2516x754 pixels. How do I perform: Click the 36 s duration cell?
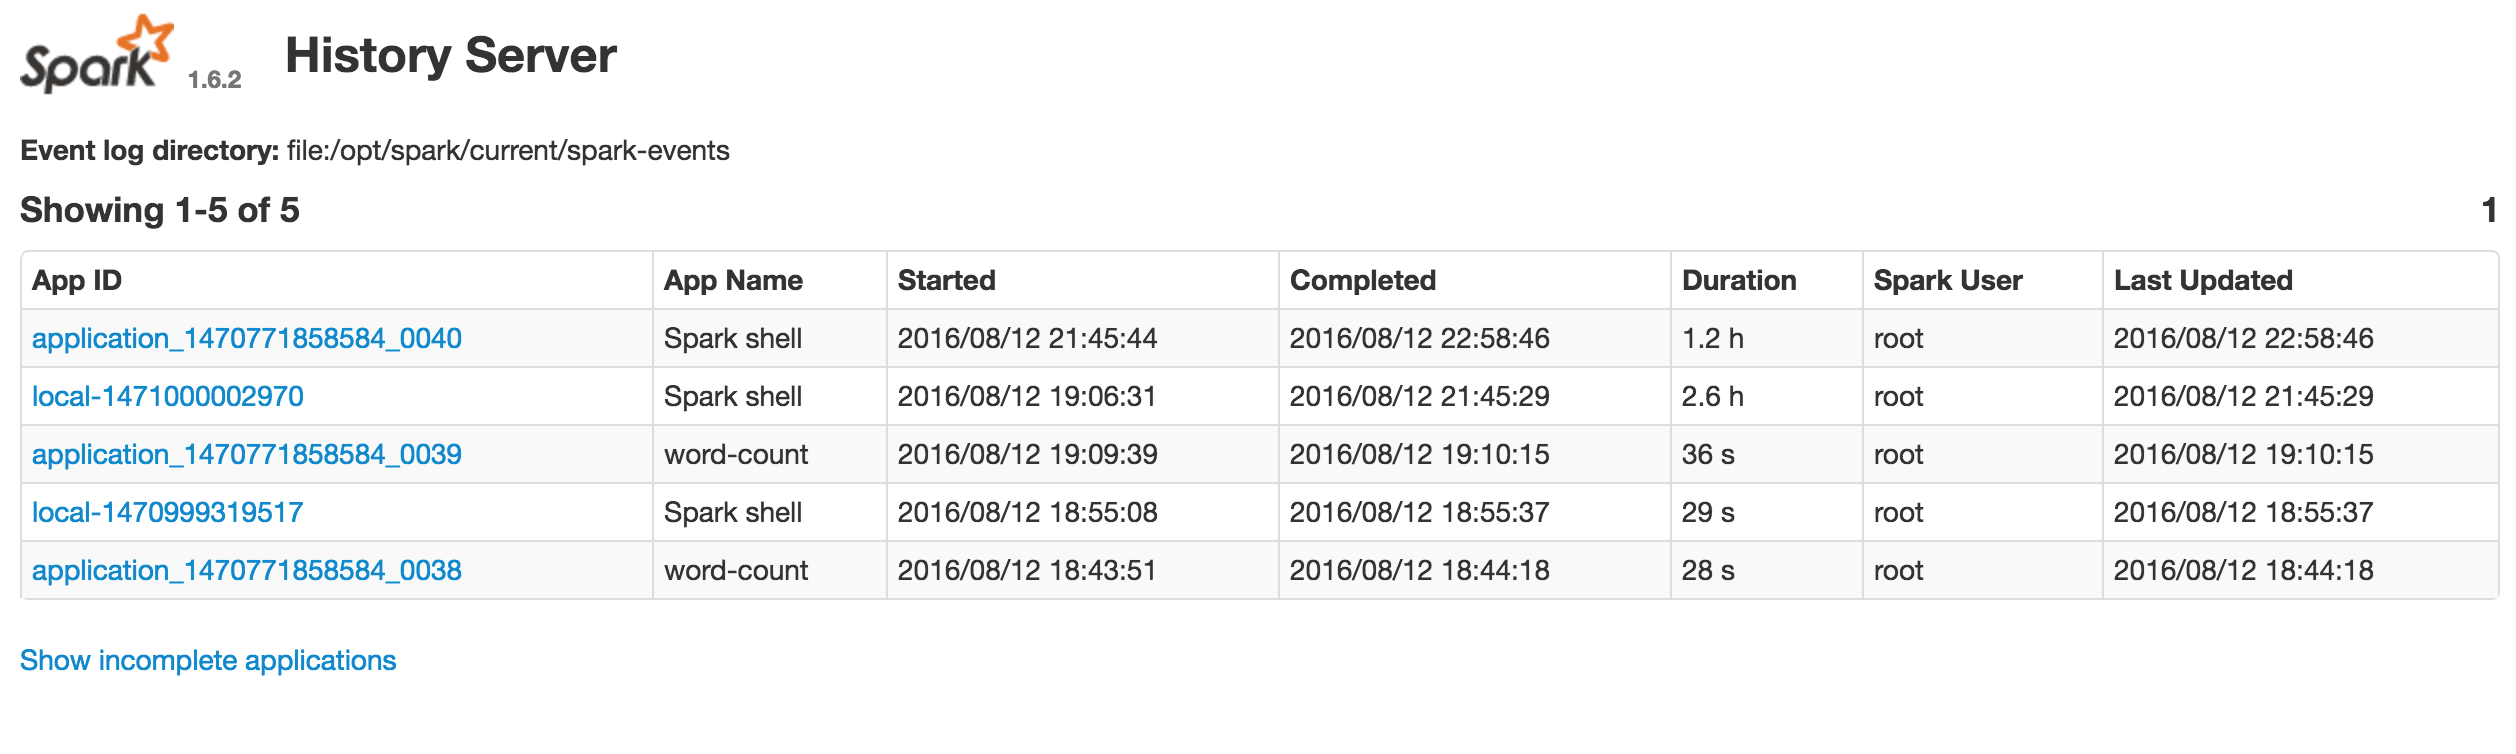pos(1708,454)
